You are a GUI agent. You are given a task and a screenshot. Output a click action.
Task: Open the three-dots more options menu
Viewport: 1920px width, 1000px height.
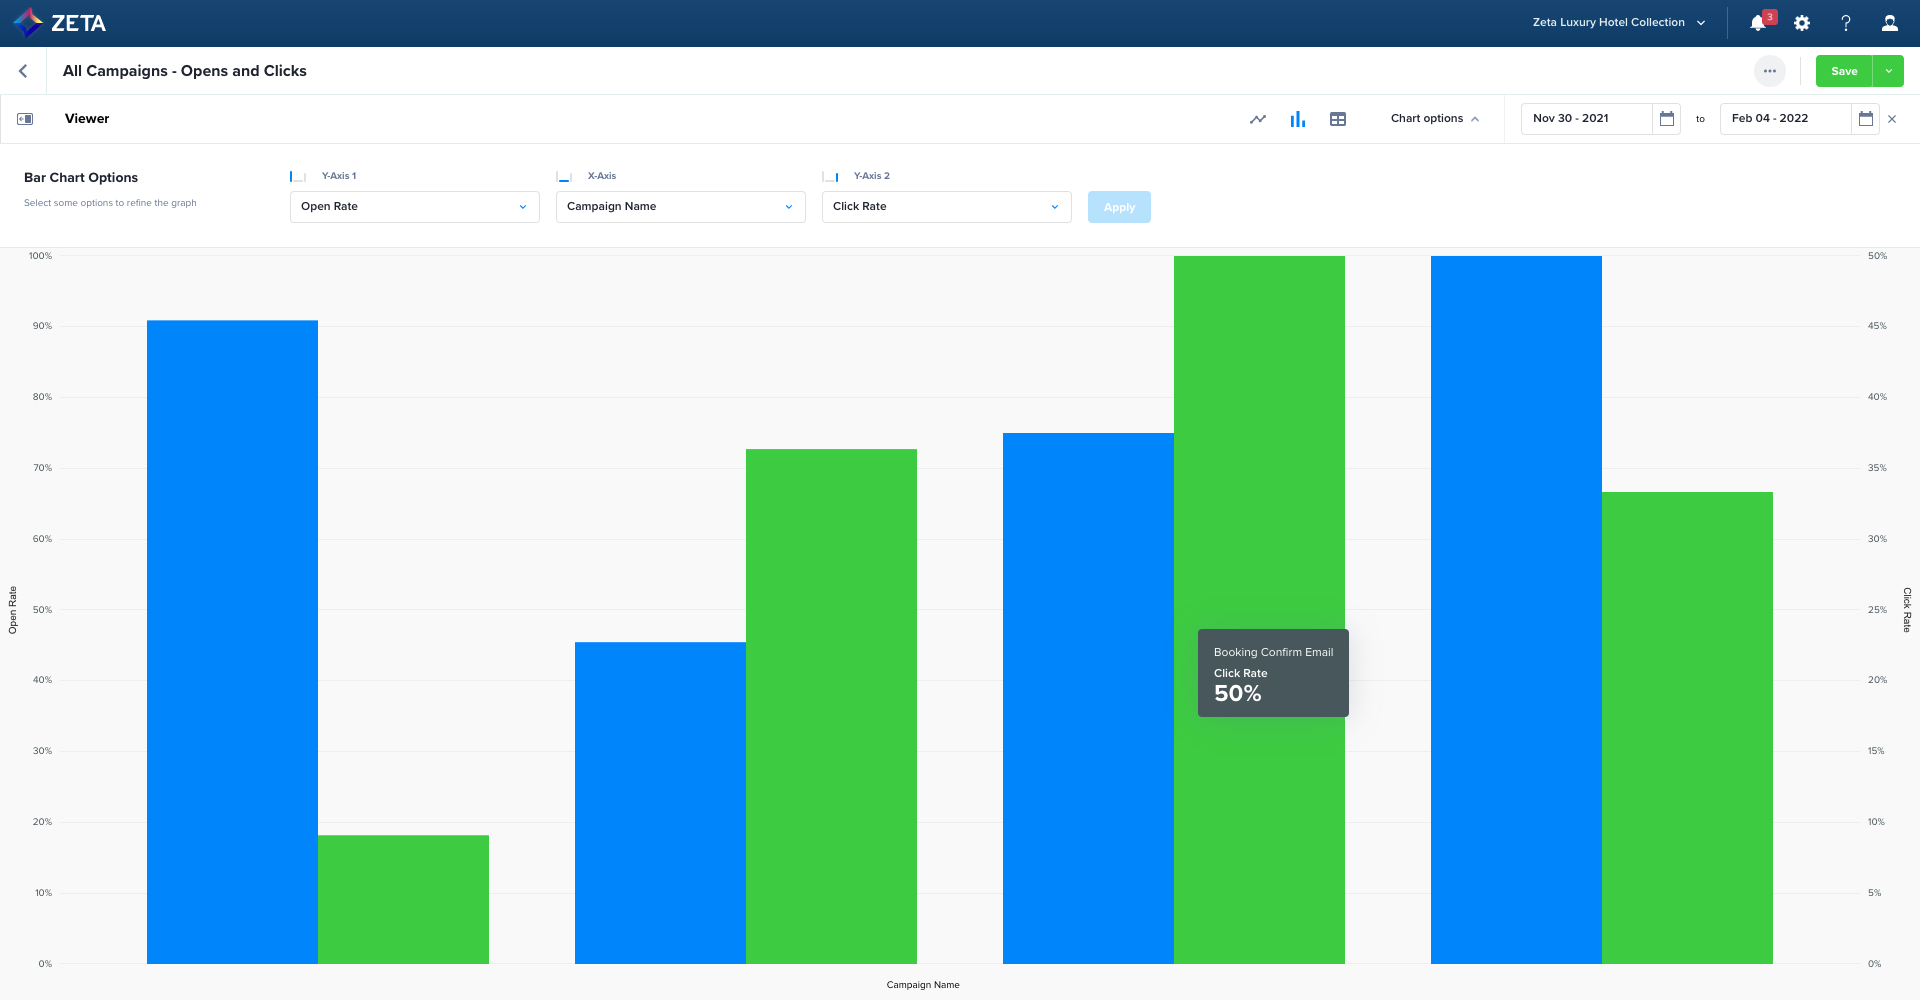[x=1770, y=71]
